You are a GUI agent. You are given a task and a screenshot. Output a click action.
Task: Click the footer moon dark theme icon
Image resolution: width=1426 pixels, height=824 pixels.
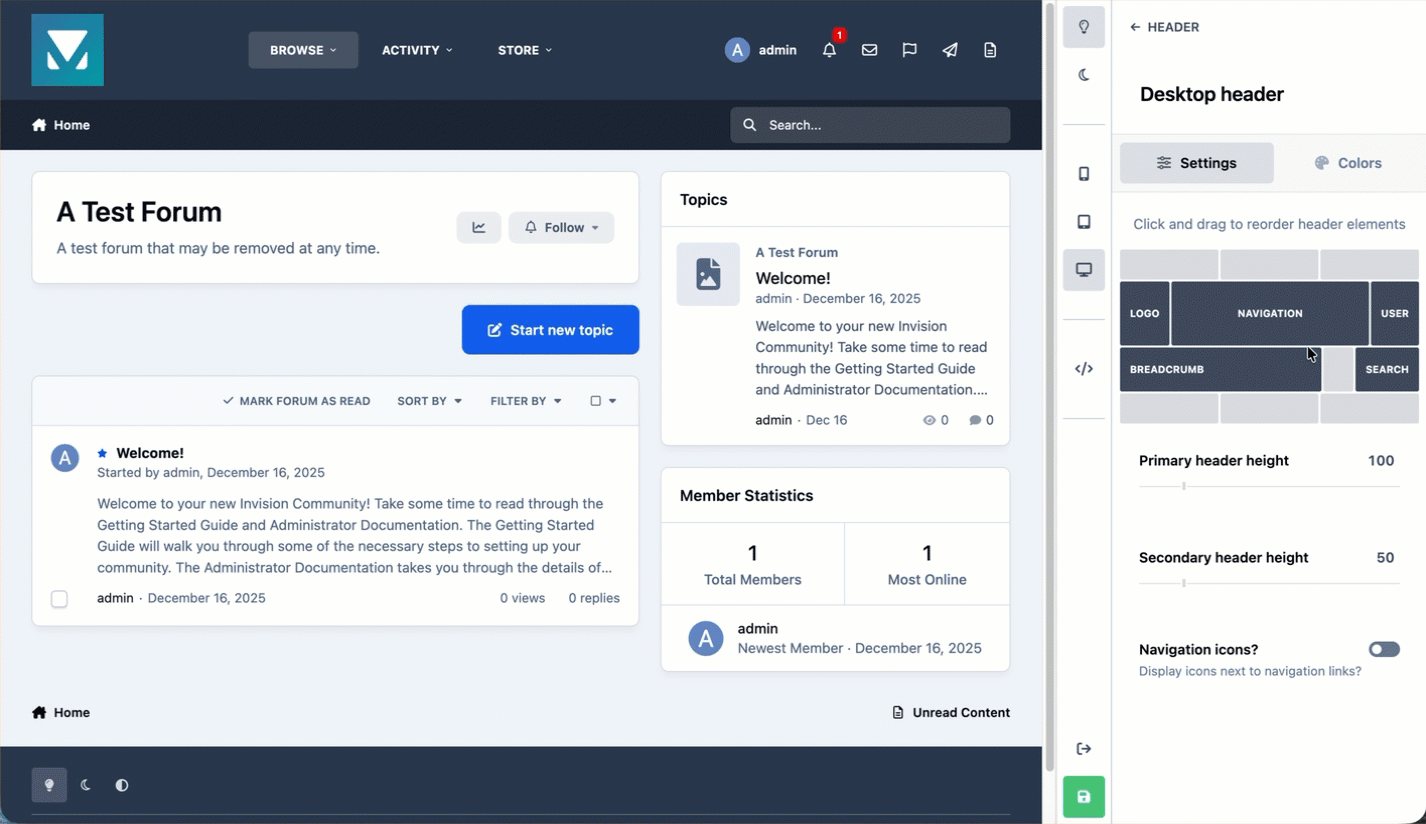[86, 785]
